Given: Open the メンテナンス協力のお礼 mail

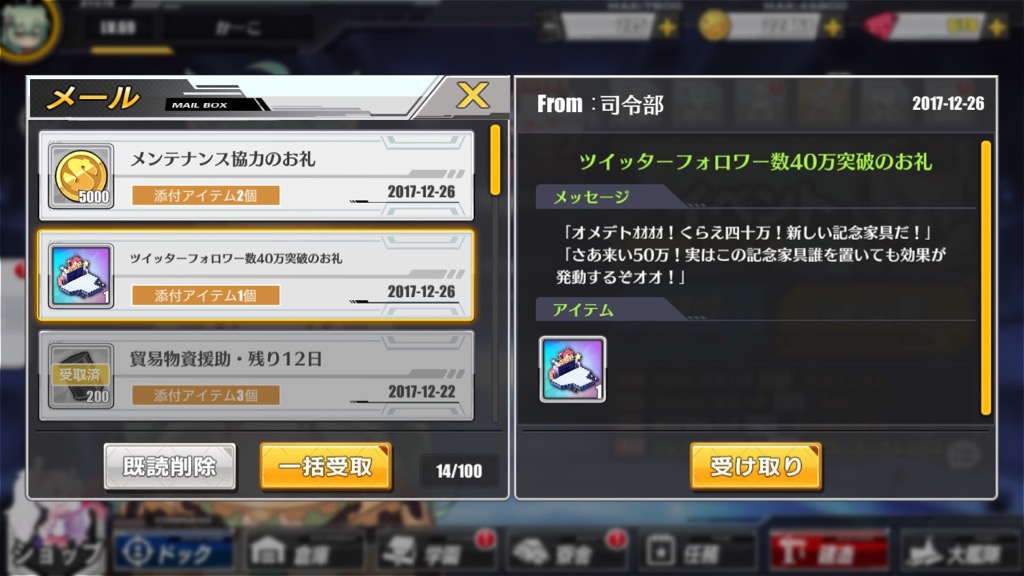Looking at the screenshot, I should 256,175.
